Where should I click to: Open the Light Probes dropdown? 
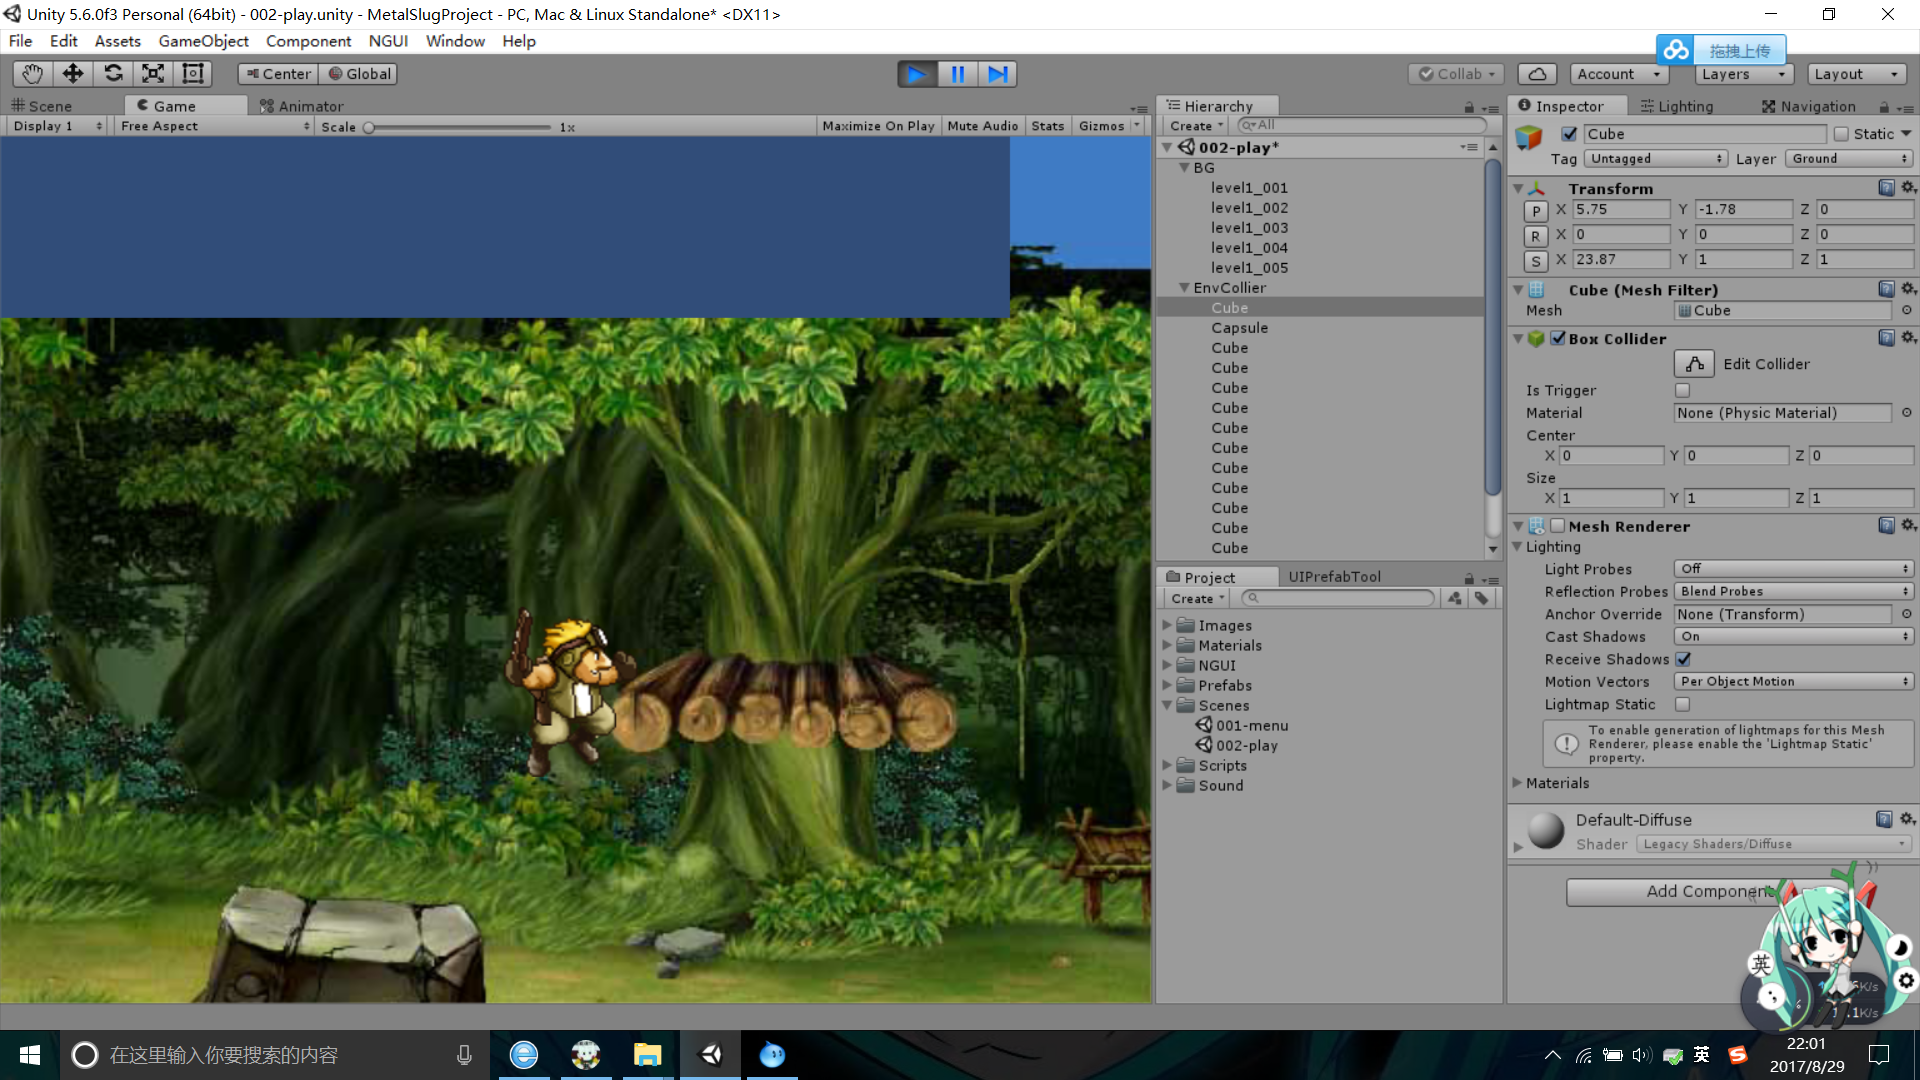pos(1794,569)
